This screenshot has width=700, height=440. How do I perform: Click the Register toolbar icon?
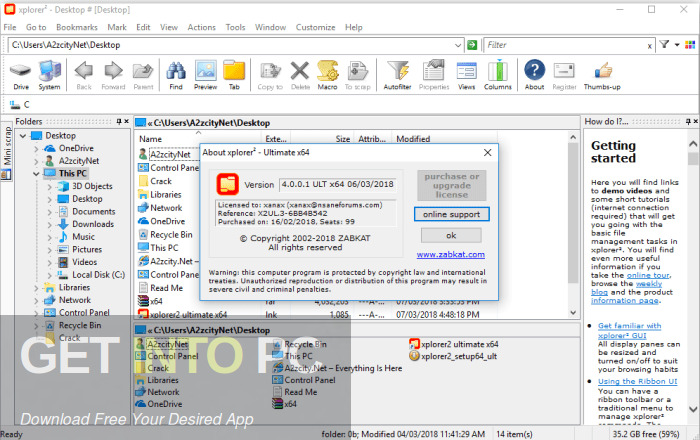(564, 75)
